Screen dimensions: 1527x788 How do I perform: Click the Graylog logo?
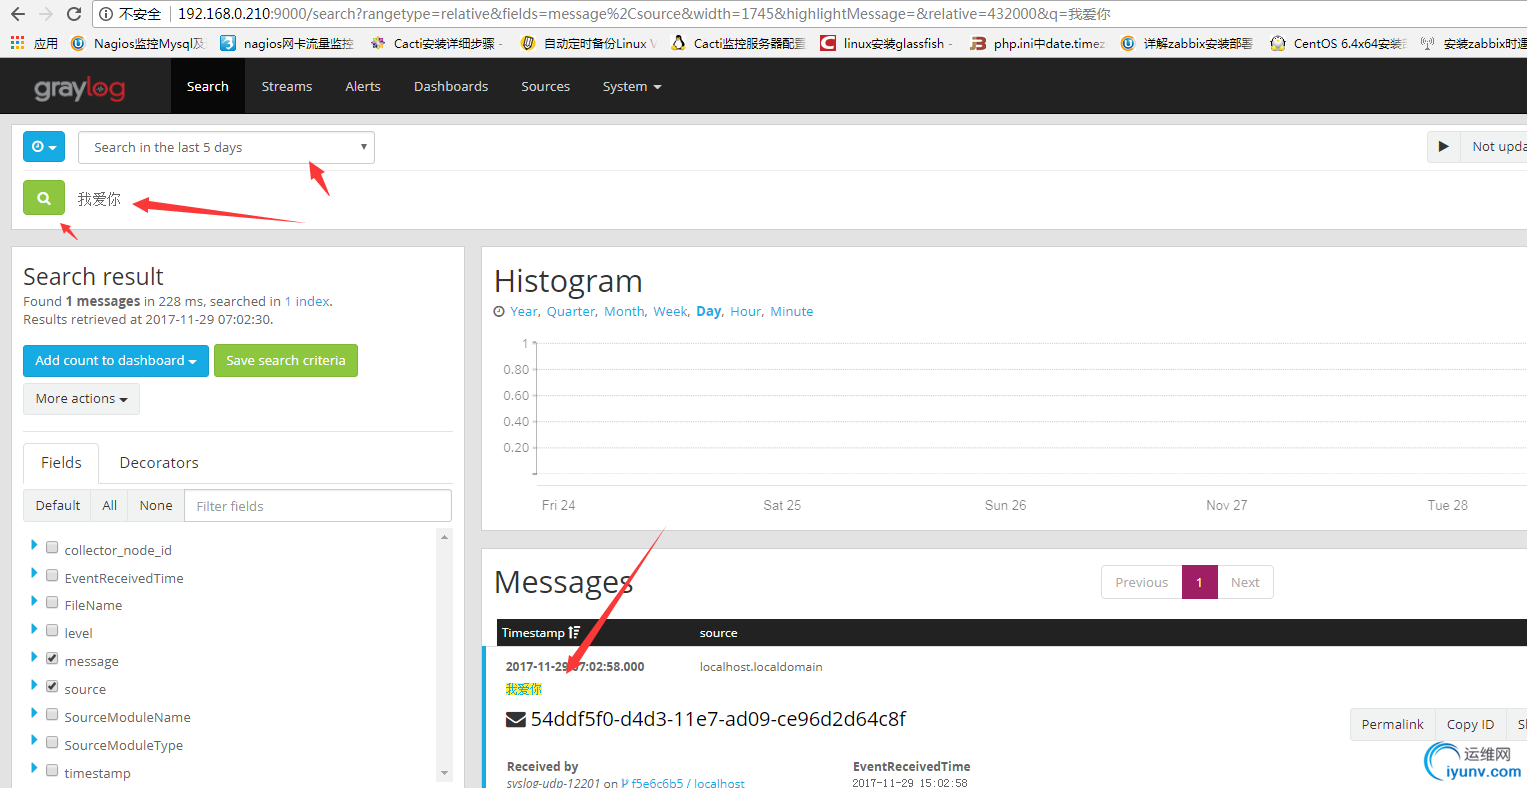pos(80,88)
